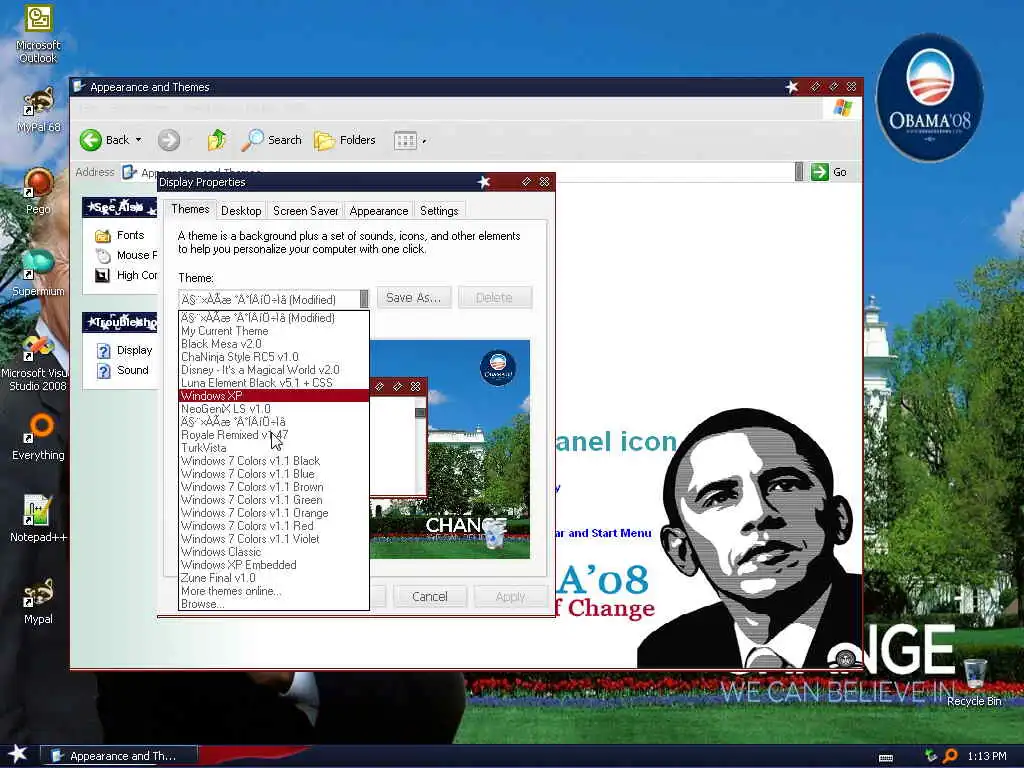
Task: Select Zune Final v1.0 theme
Action: 274,578
